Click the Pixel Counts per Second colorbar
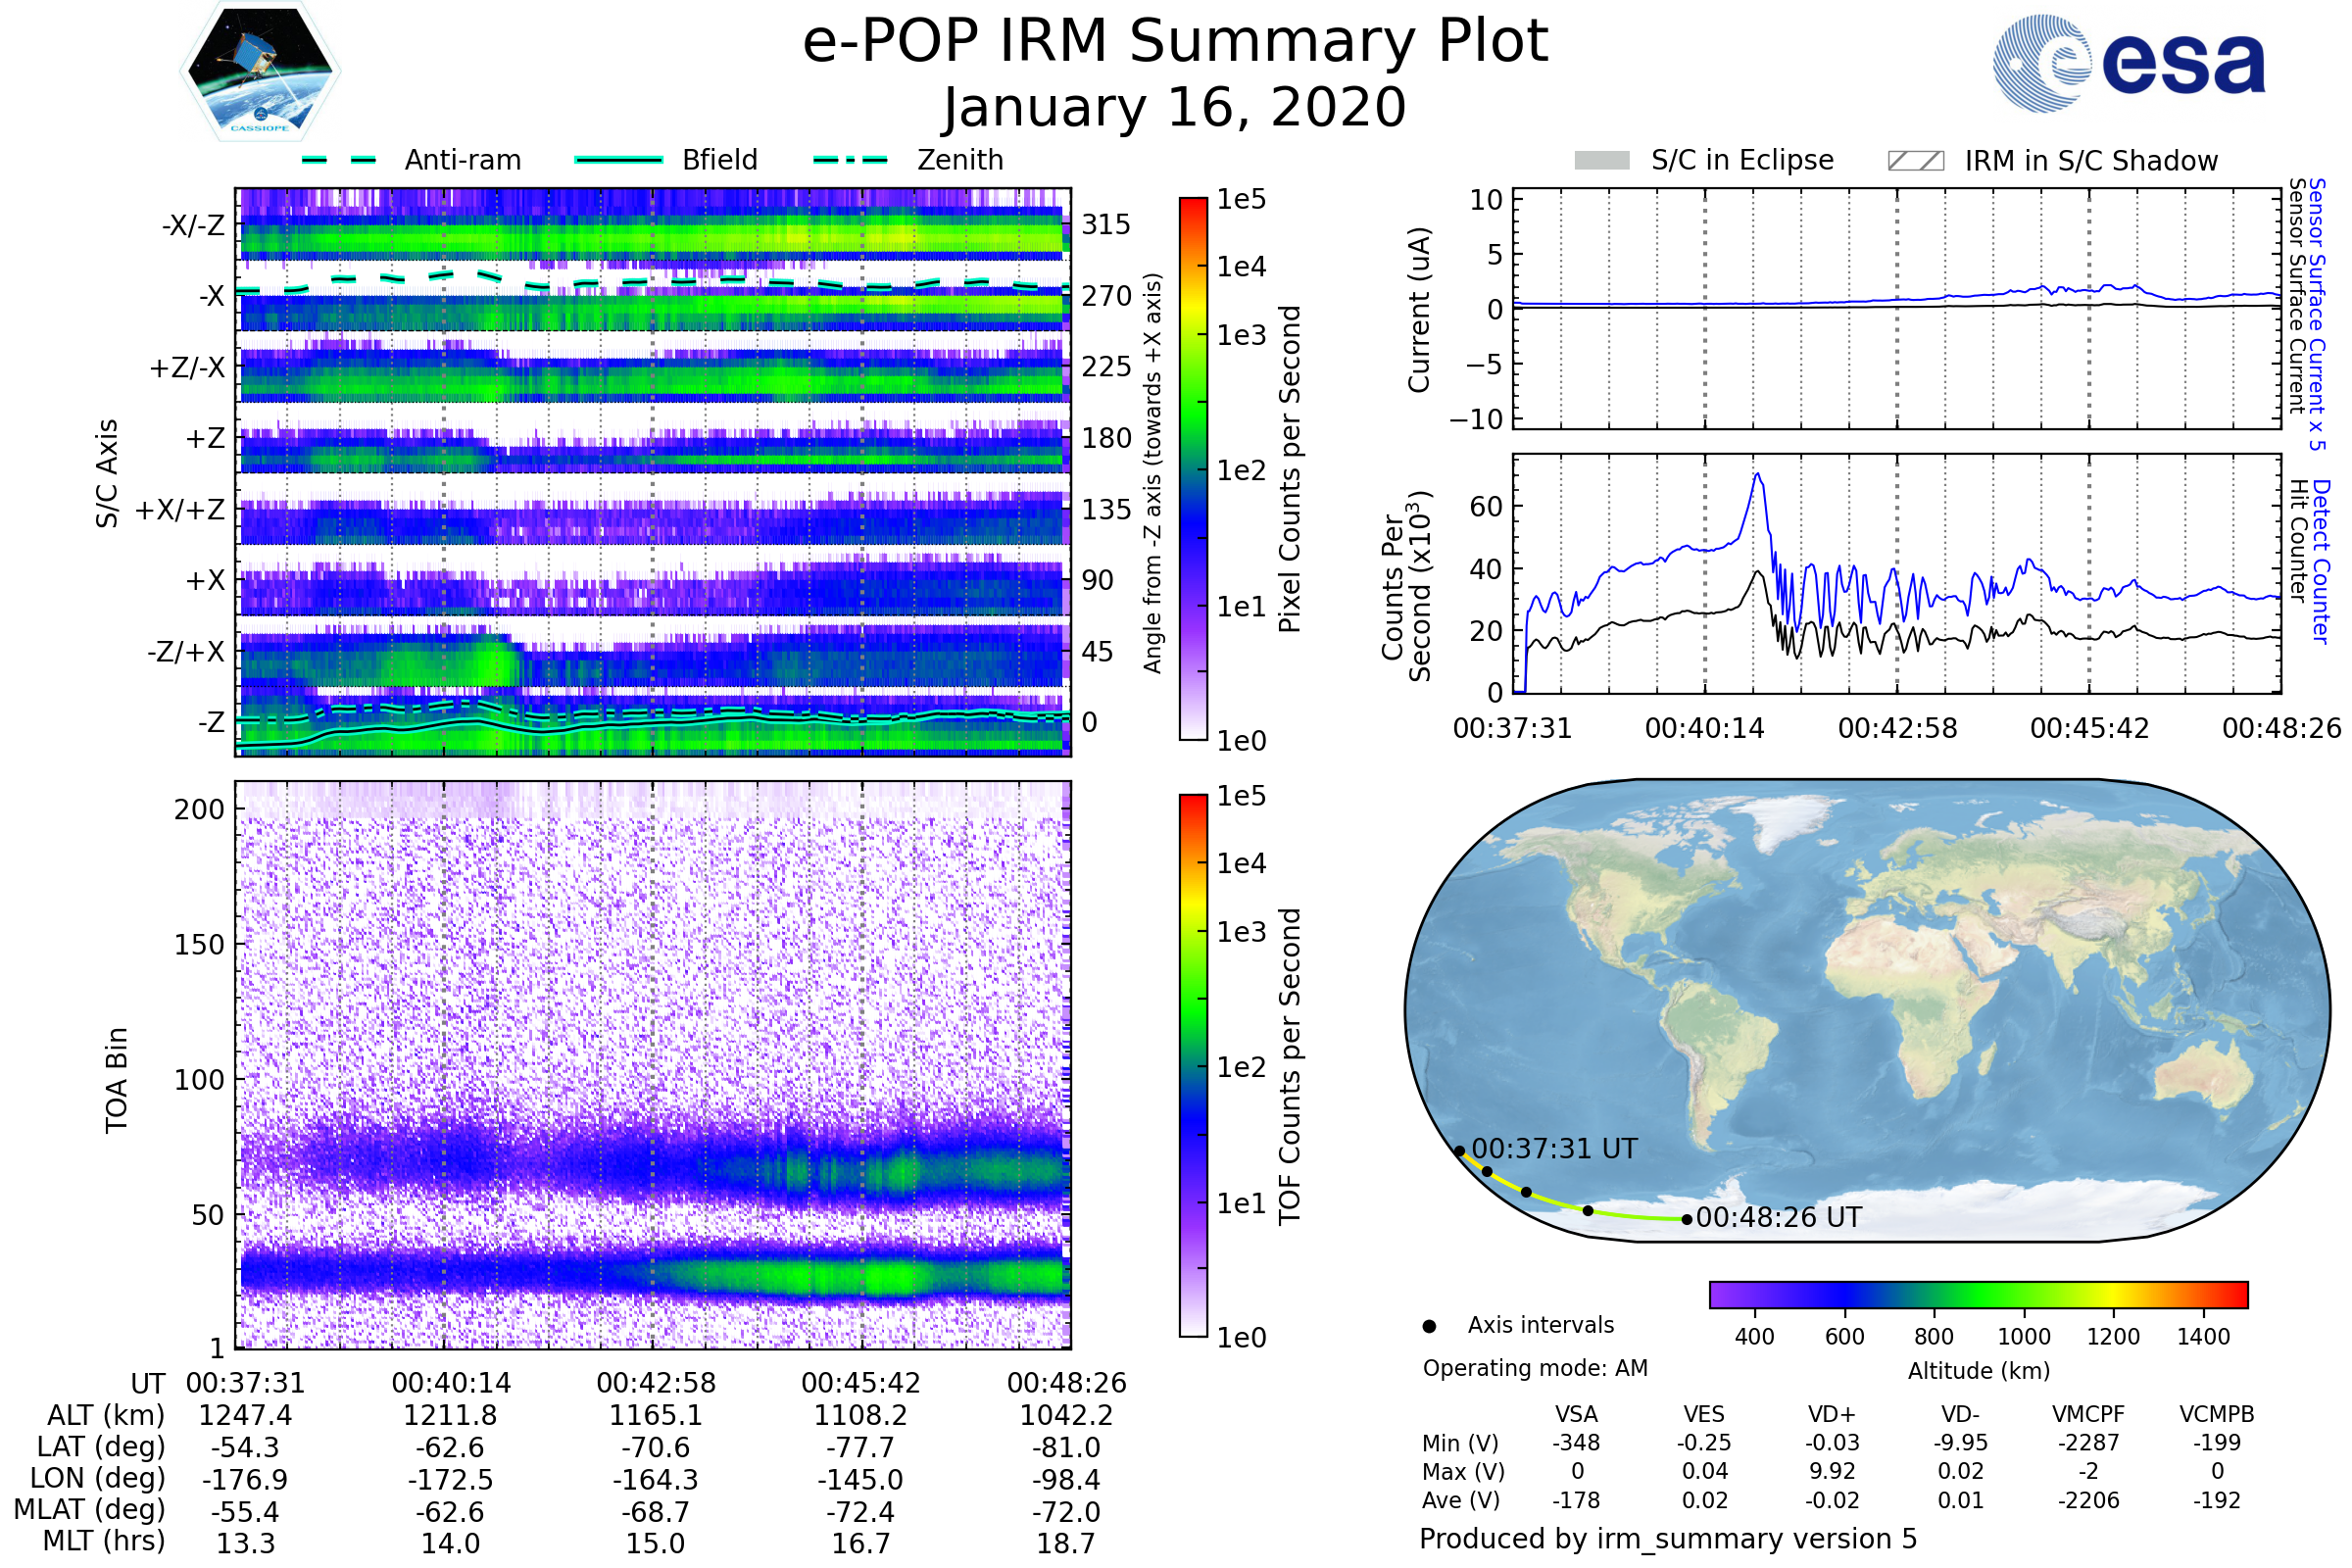The height and width of the screenshot is (1568, 2352). pyautogui.click(x=1193, y=468)
